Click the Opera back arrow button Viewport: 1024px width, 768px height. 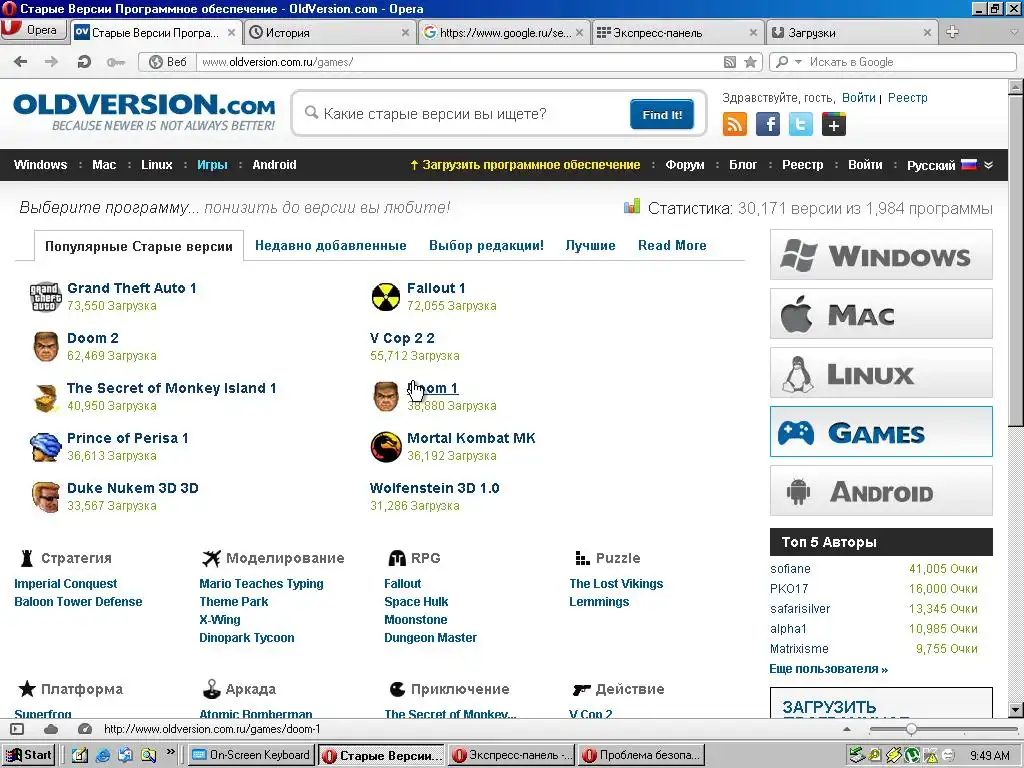21,61
